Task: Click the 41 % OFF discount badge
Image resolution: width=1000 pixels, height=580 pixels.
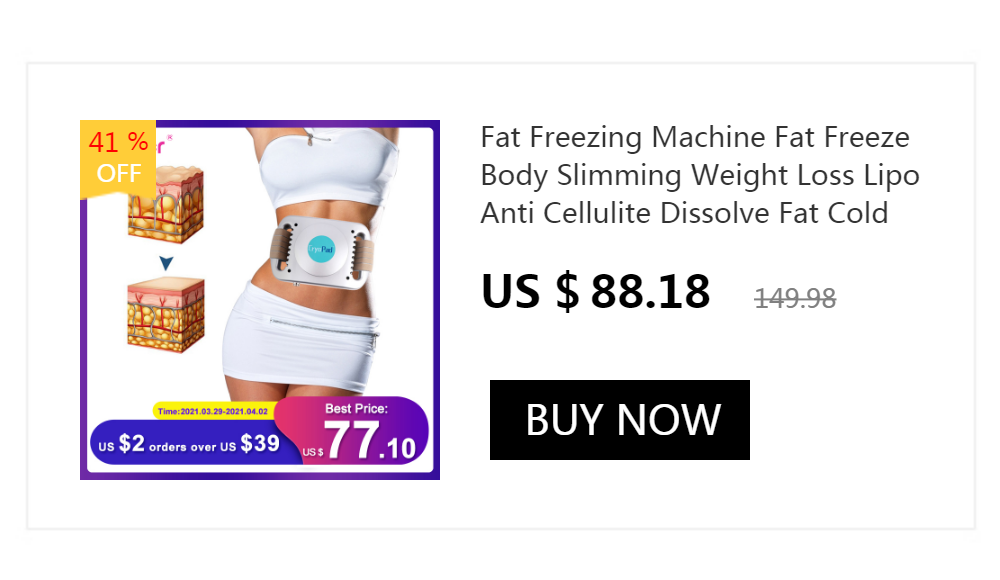Action: click(x=118, y=160)
